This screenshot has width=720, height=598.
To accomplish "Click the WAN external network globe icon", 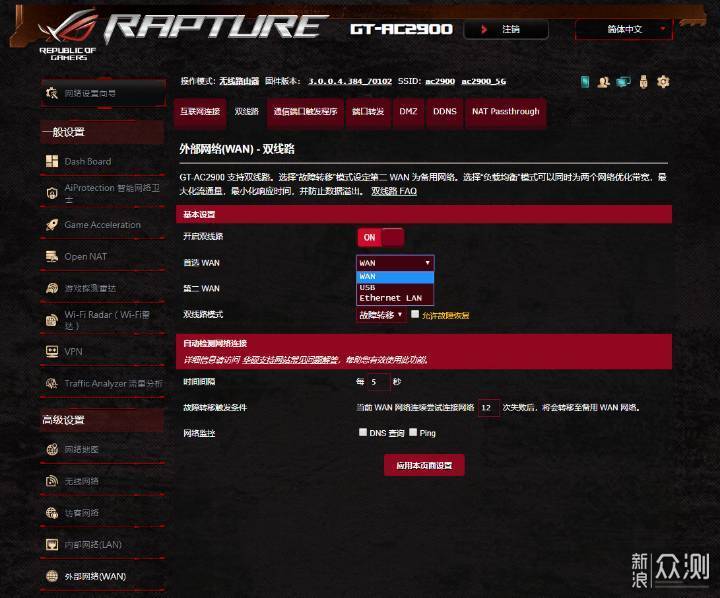I will pyautogui.click(x=52, y=576).
